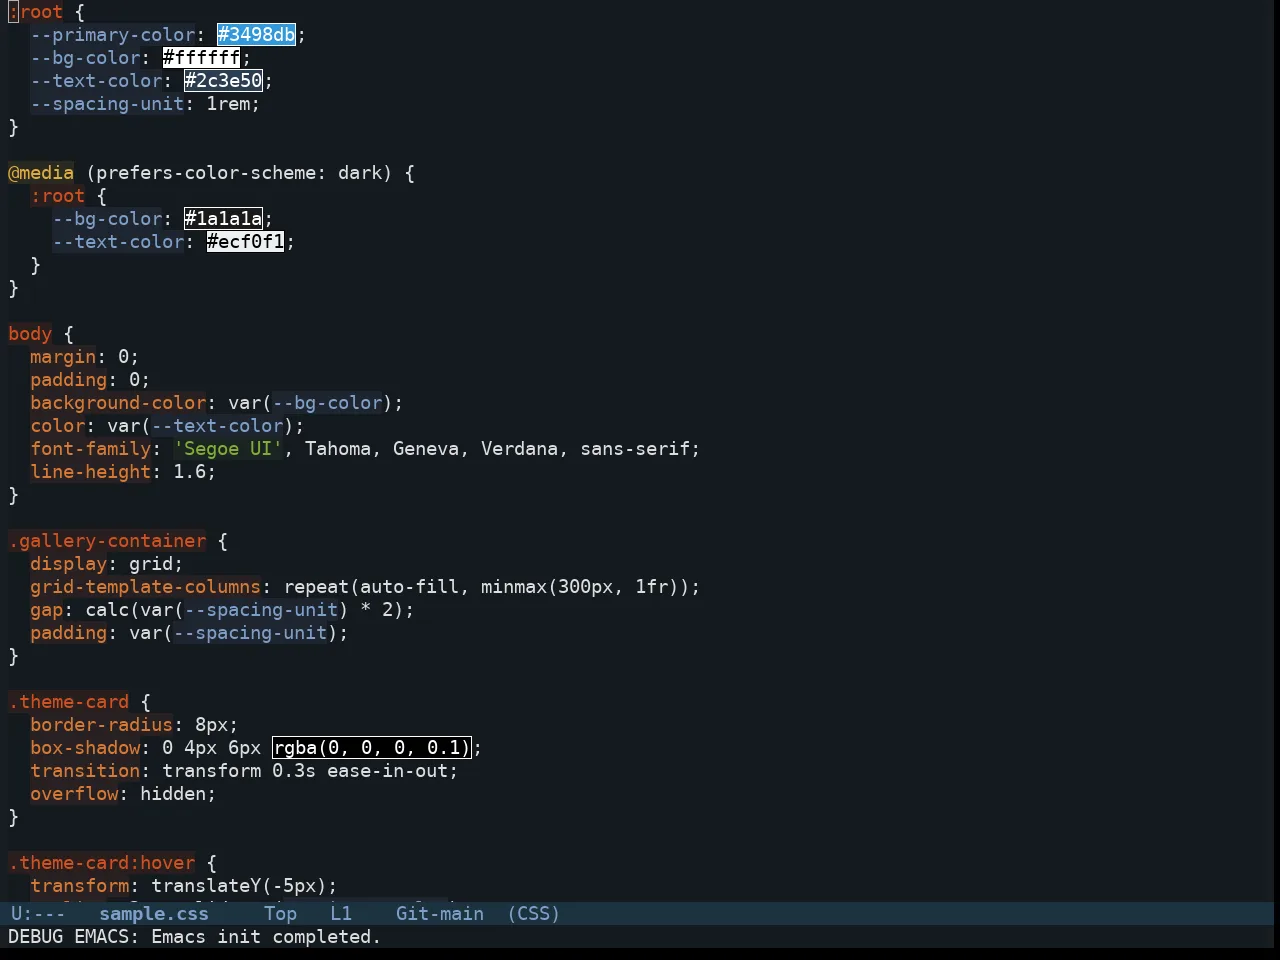This screenshot has height=960, width=1280.
Task: Place cursor on the first :root selector
Action: pos(35,12)
